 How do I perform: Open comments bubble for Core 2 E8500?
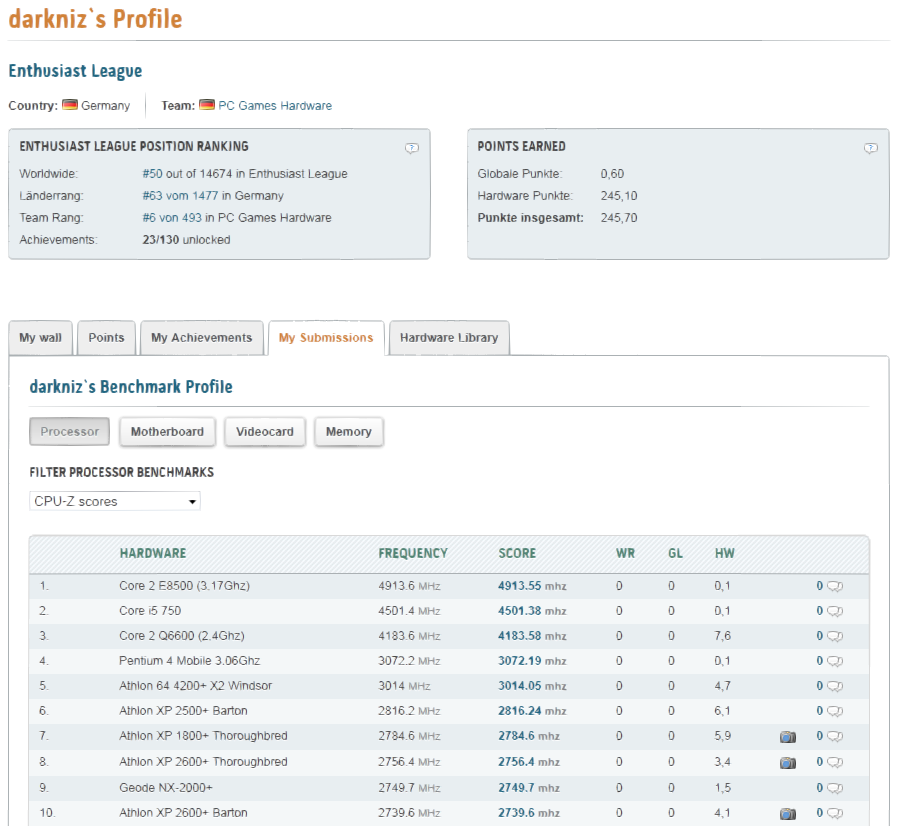tap(835, 586)
